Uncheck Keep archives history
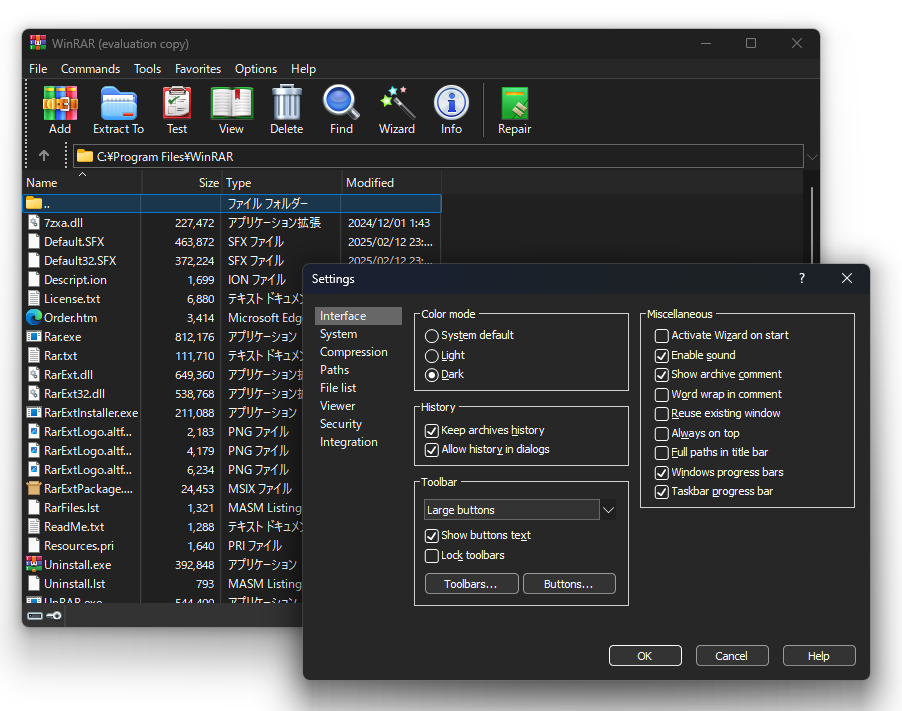The height and width of the screenshot is (711, 902). tap(431, 430)
